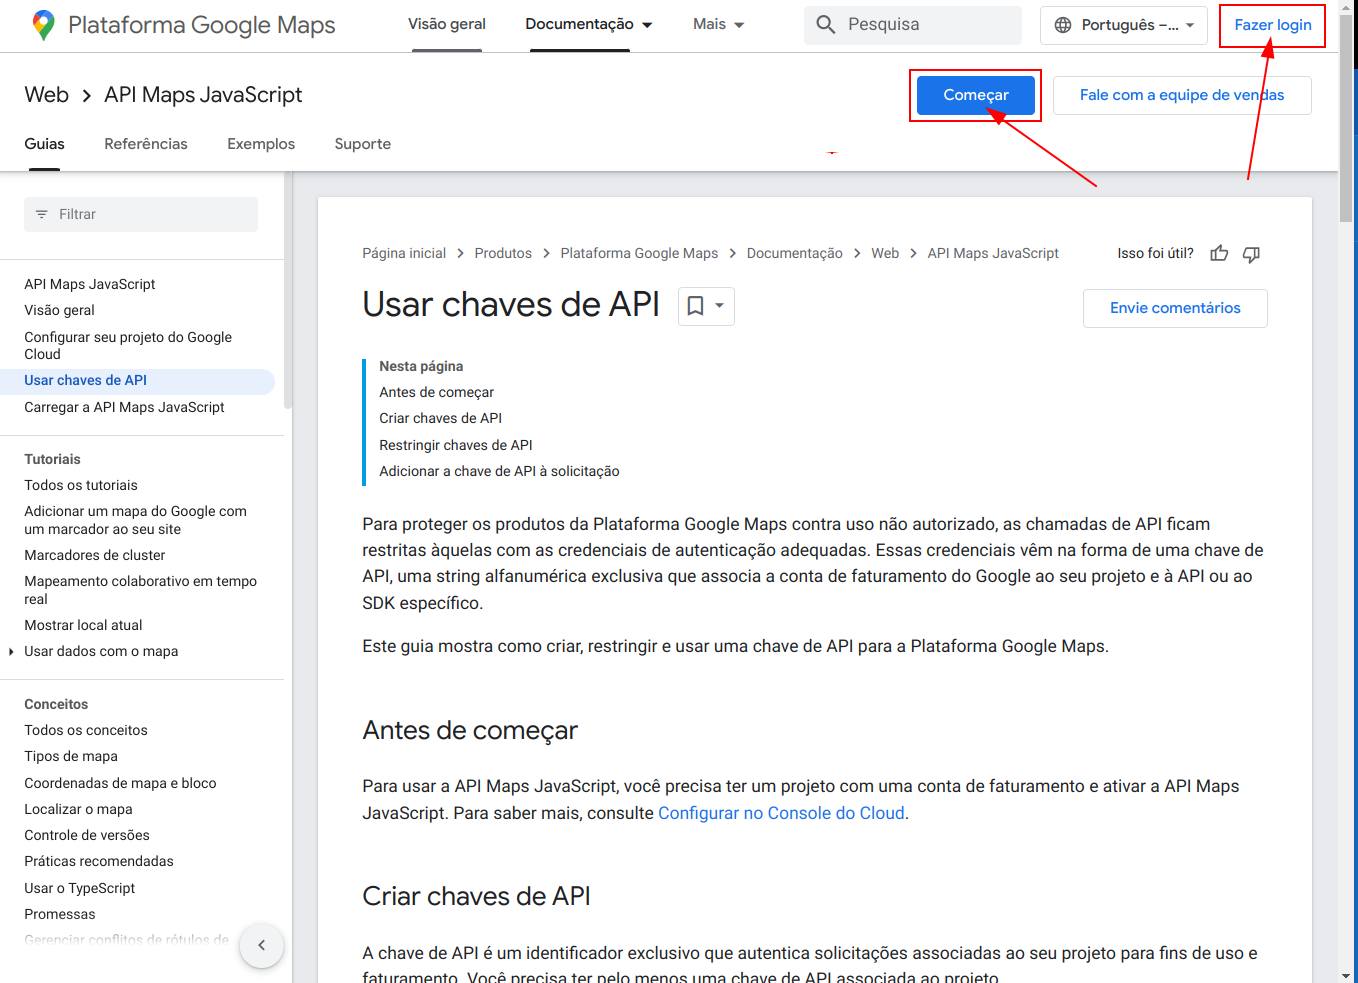Open Mapeamento colaborativo em tempo real
The image size is (1358, 983).
(141, 590)
